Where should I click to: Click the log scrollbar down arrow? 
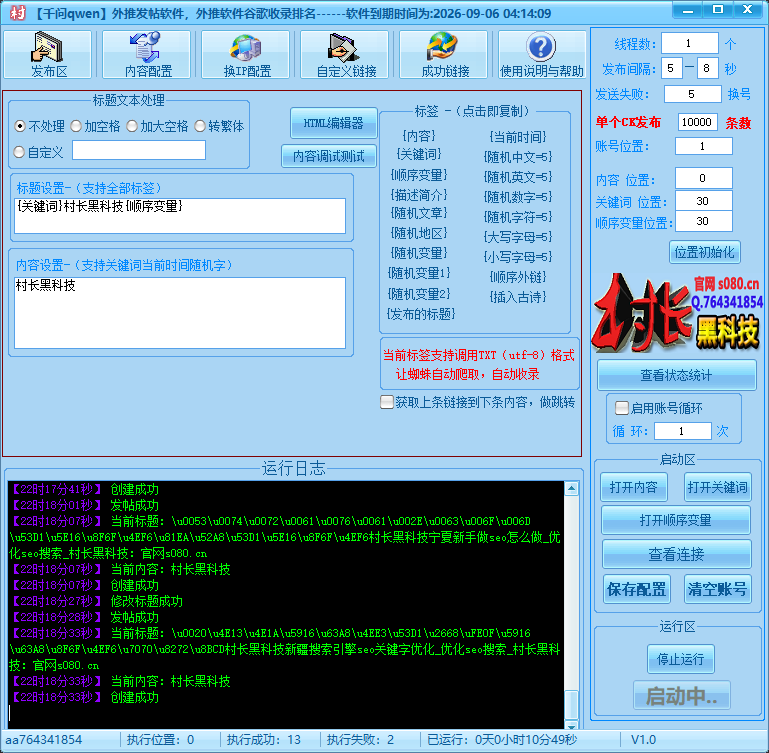pos(571,726)
